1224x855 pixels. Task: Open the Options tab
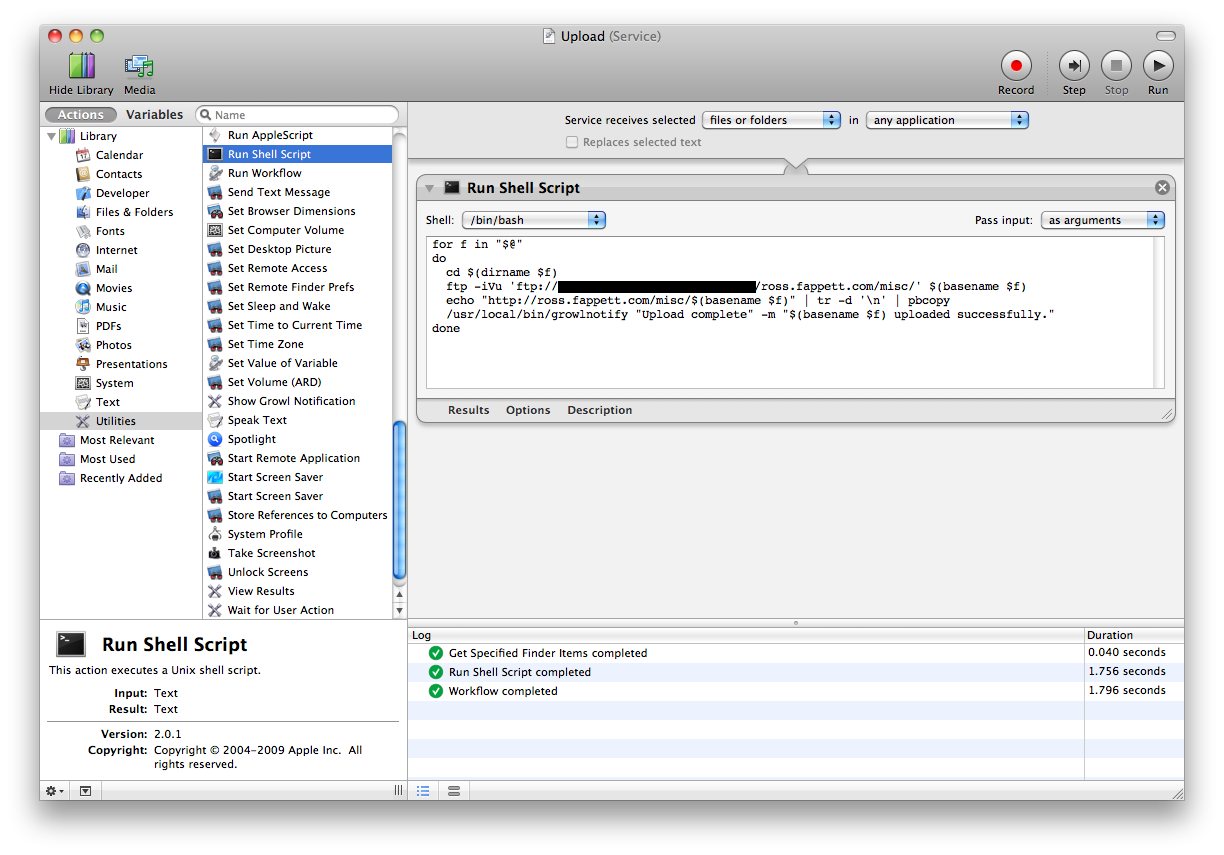(x=528, y=410)
